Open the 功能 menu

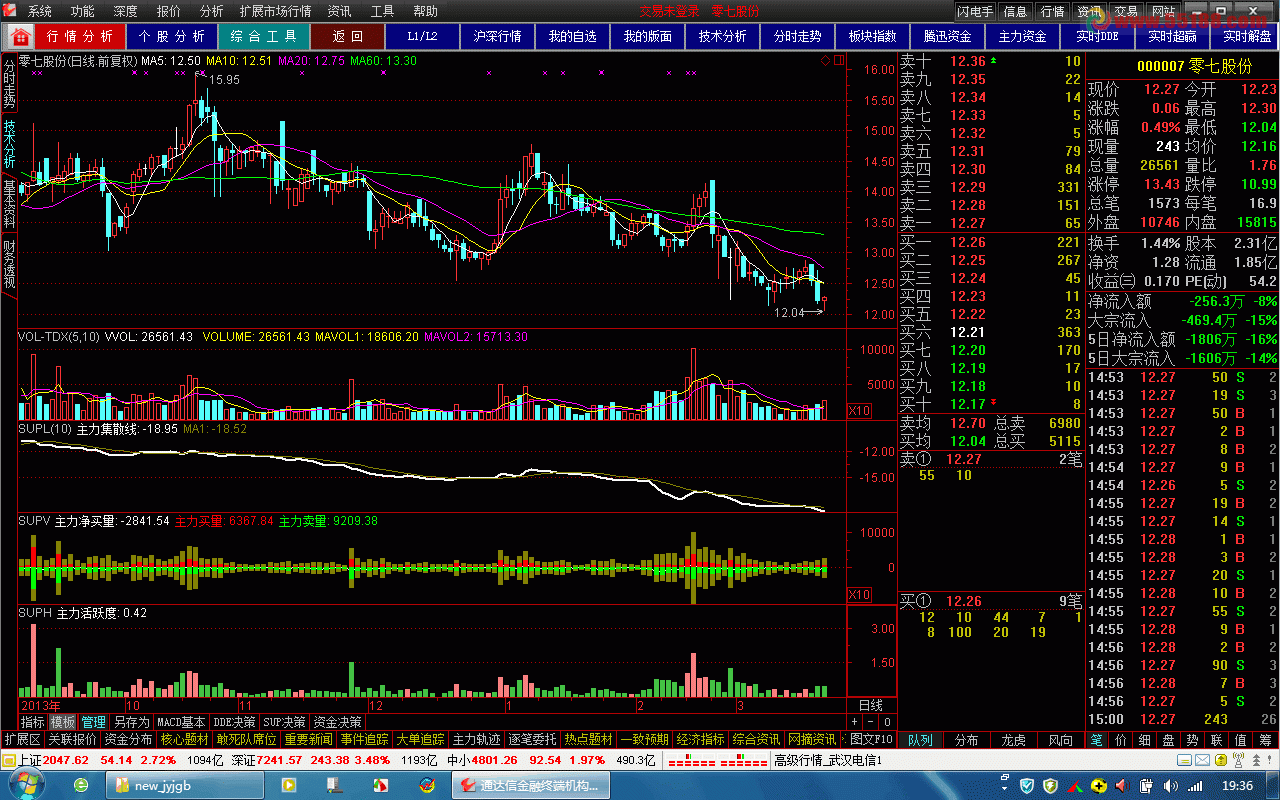point(82,11)
